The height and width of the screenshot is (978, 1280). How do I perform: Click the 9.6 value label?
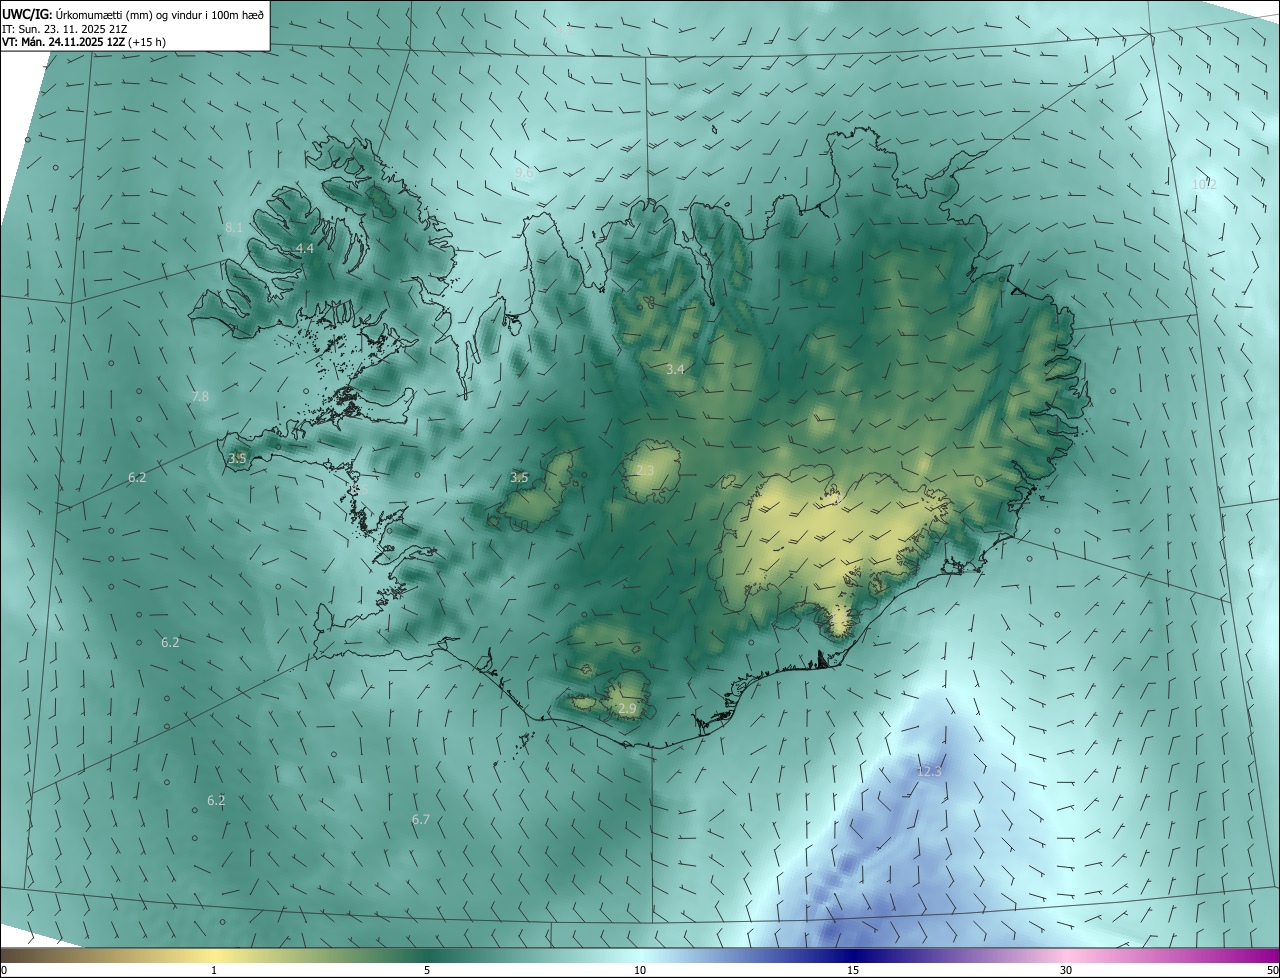pos(524,173)
